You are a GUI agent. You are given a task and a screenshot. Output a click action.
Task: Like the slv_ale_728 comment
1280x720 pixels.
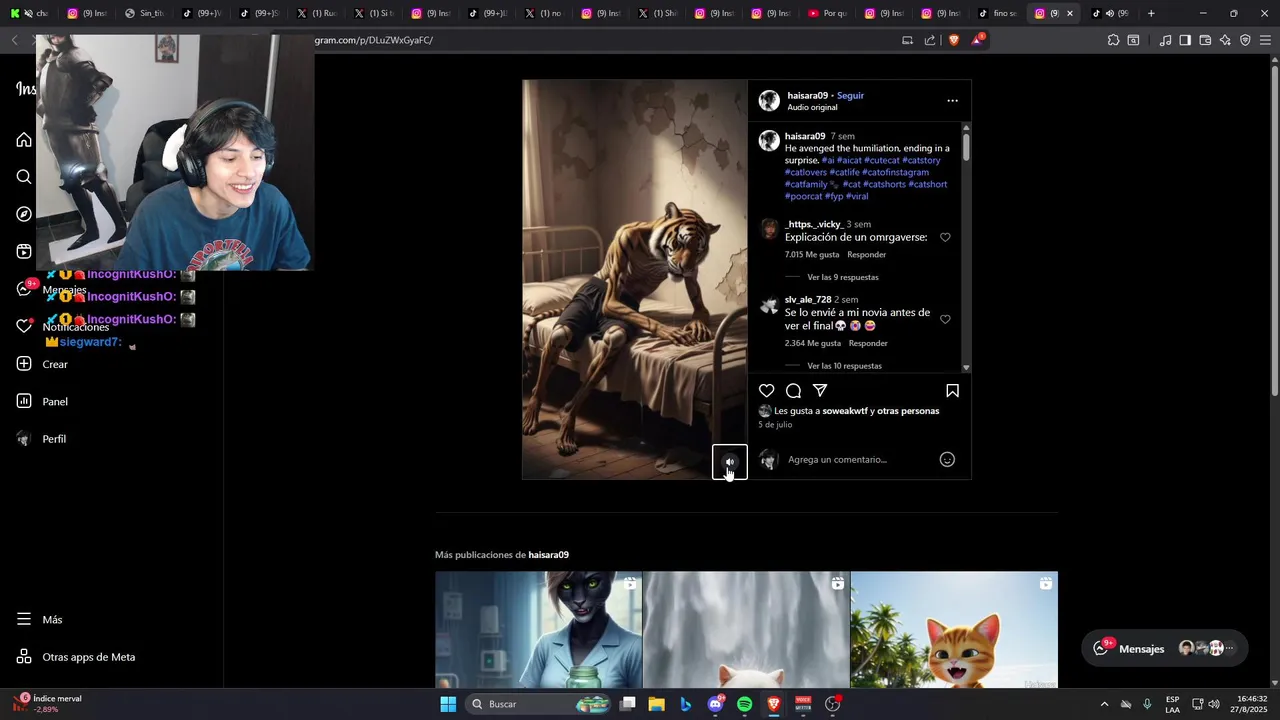pos(945,319)
